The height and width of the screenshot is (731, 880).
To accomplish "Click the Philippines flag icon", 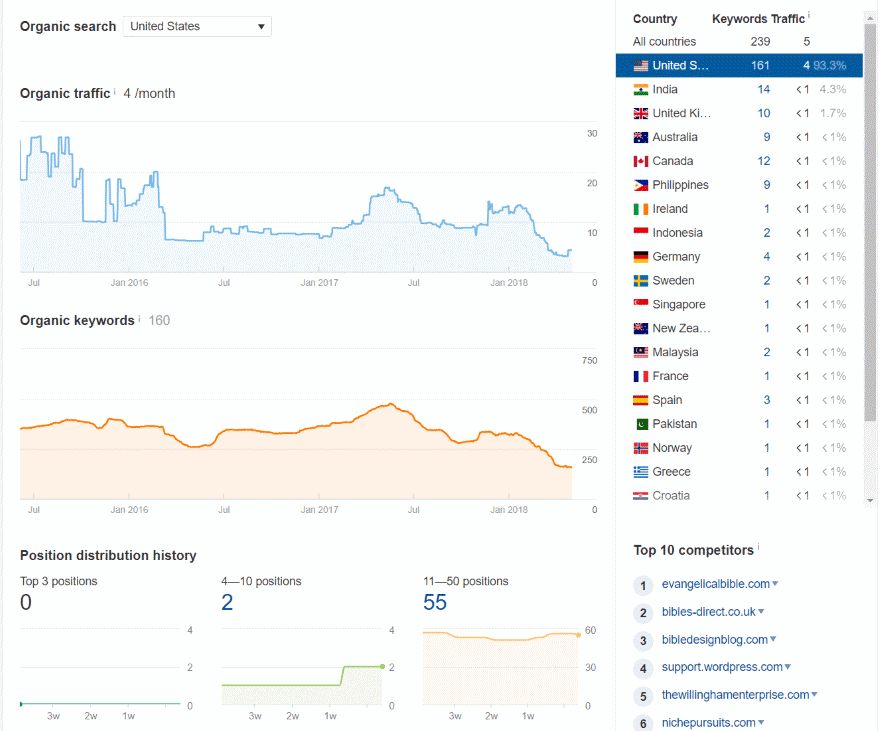I will [641, 185].
